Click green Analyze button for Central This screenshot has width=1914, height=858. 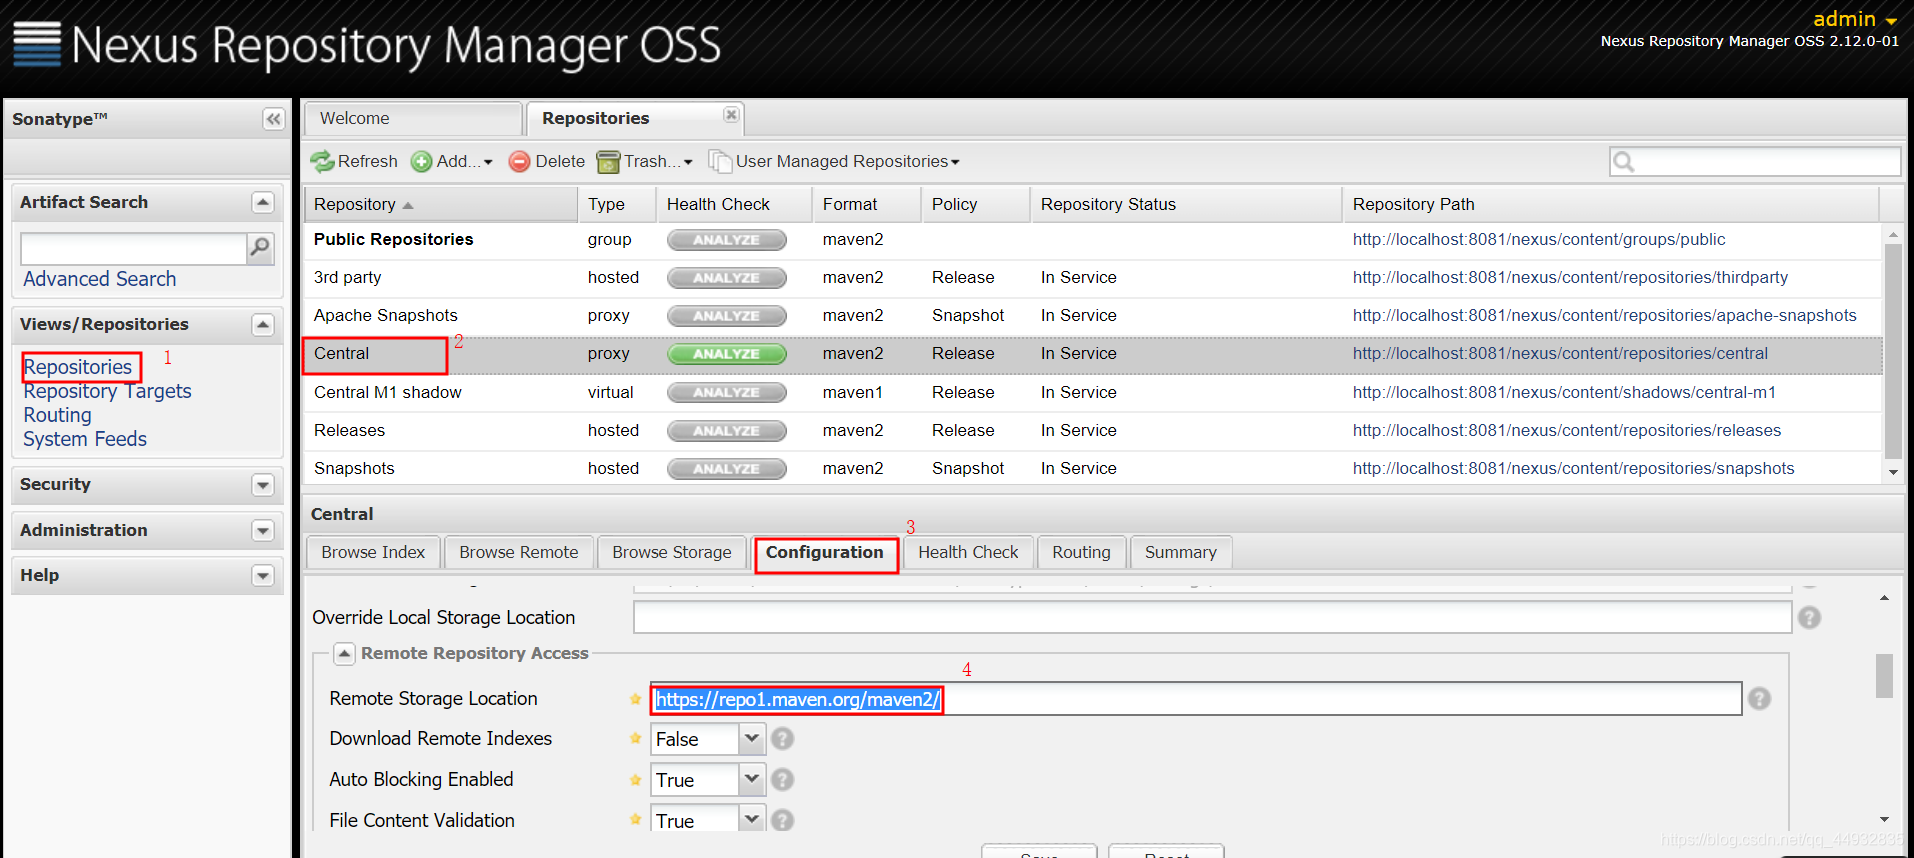(x=726, y=354)
